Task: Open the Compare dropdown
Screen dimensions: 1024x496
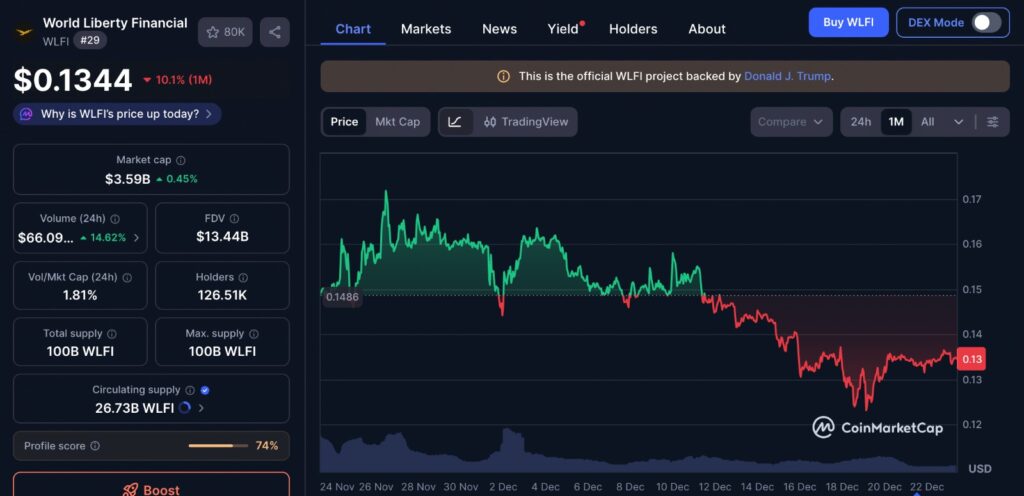Action: [x=791, y=122]
